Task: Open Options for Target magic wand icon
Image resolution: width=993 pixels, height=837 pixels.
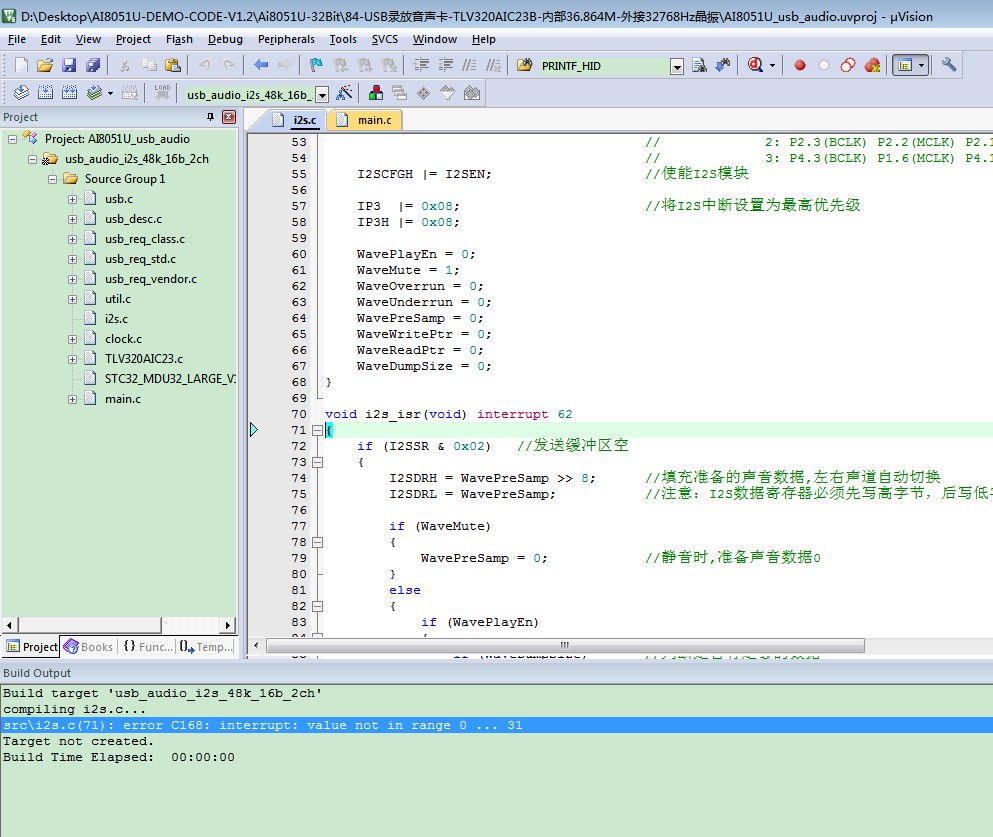Action: click(344, 93)
